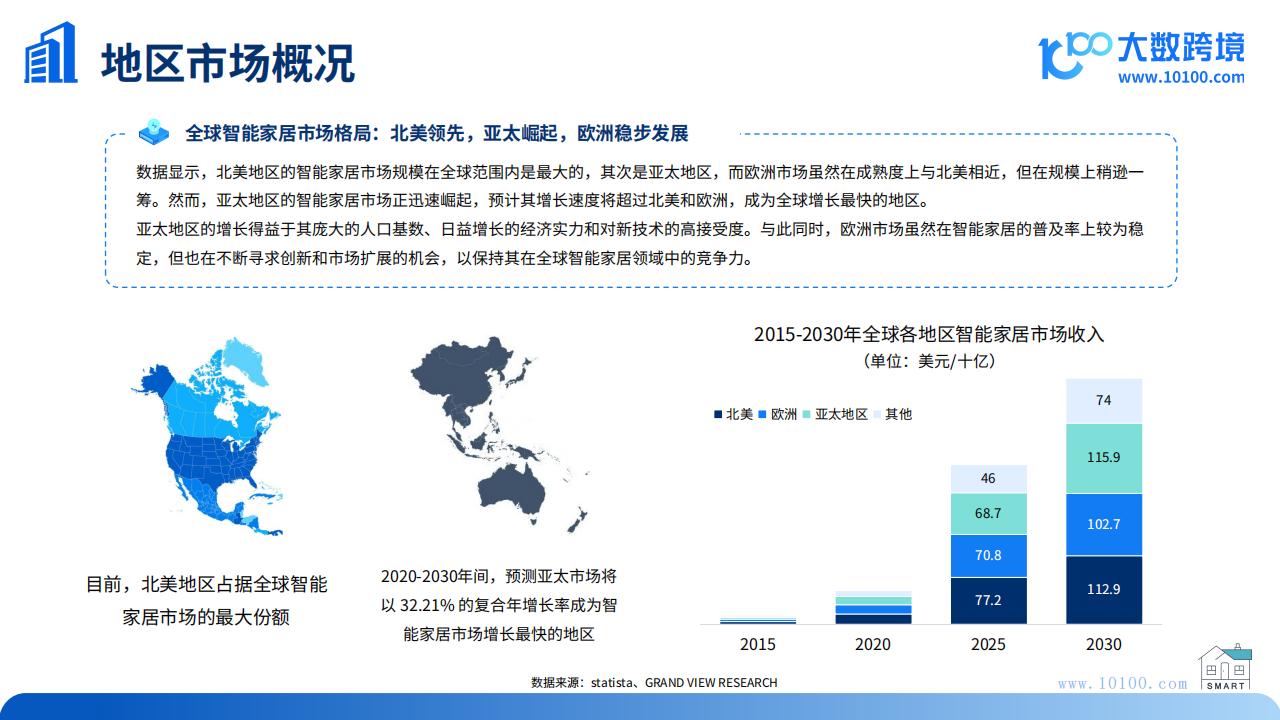The width and height of the screenshot is (1280, 720).
Task: Click the www.10100.com watermark at bottom right
Action: pyautogui.click(x=1122, y=684)
